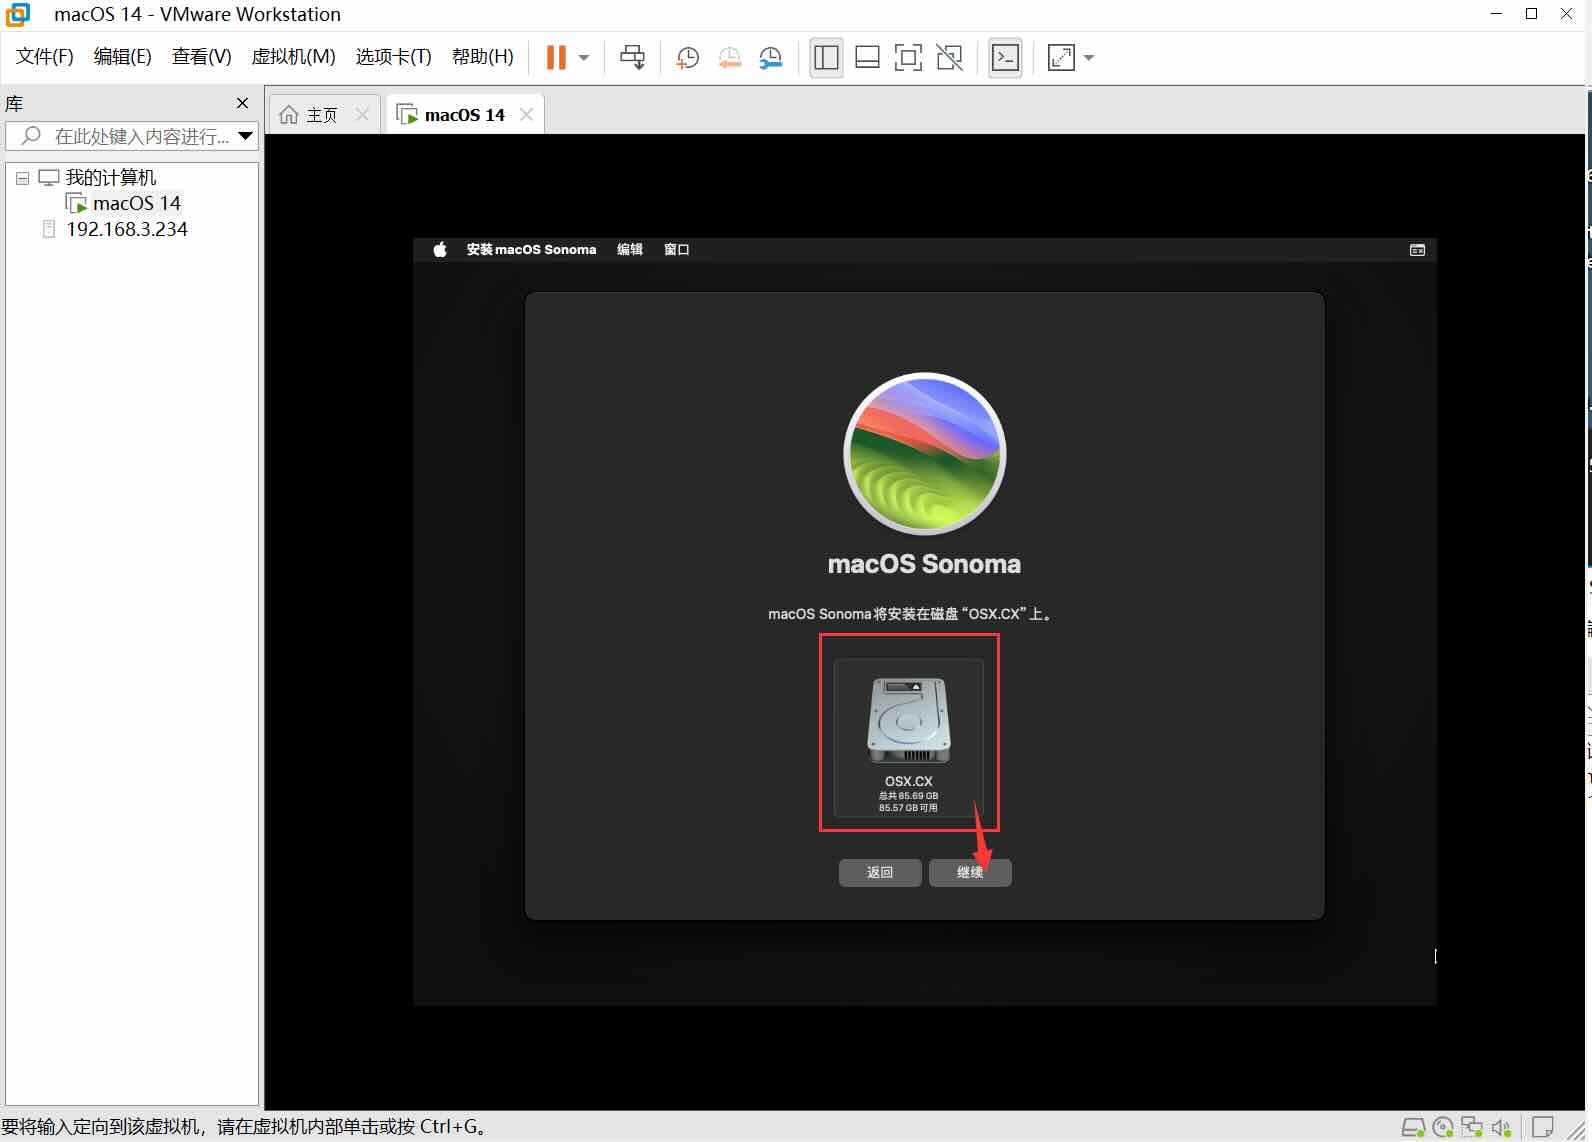Click the VMware Workstation title bar logo
This screenshot has height=1142, width=1592.
point(18,14)
